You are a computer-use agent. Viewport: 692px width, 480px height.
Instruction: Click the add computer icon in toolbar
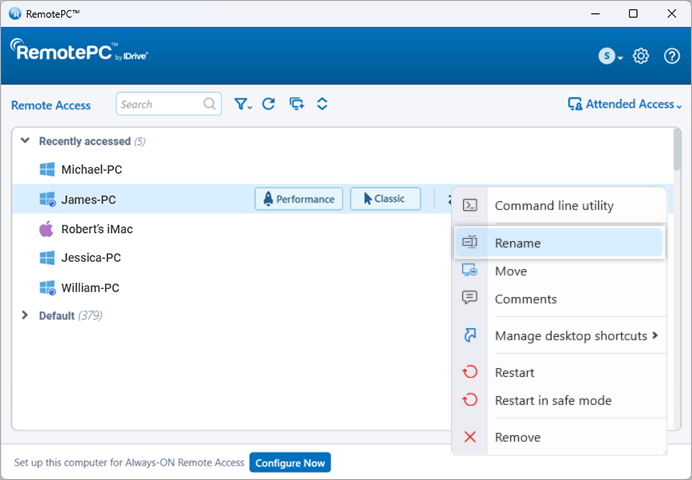click(x=296, y=104)
